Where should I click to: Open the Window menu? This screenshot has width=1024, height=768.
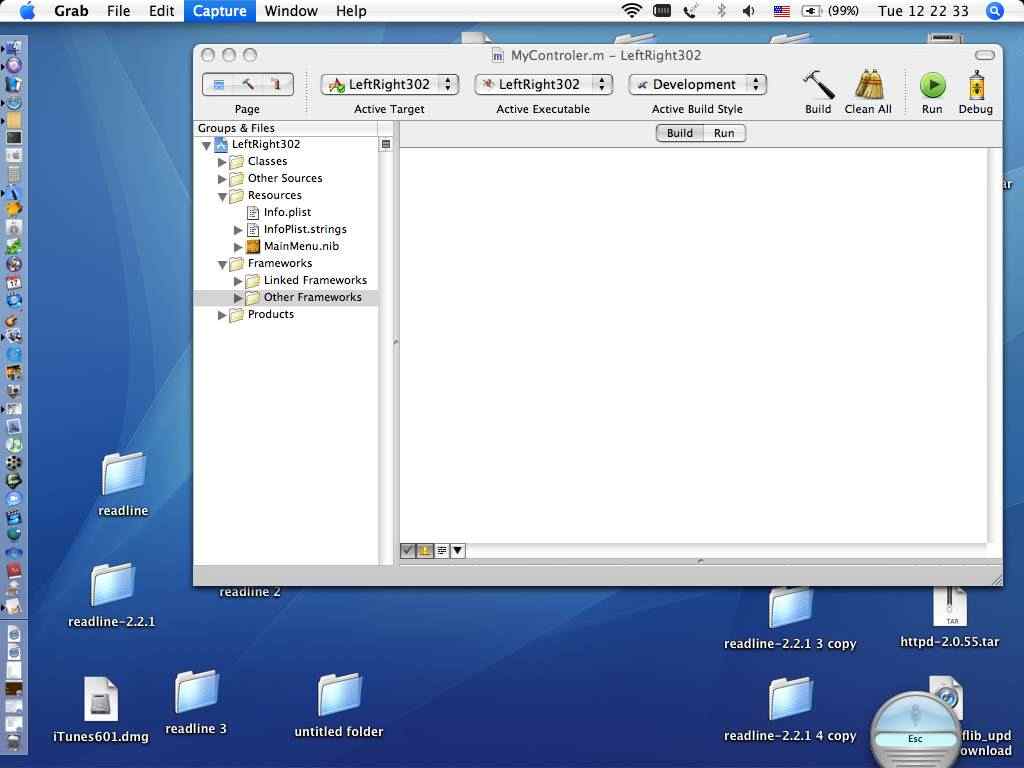pos(291,10)
